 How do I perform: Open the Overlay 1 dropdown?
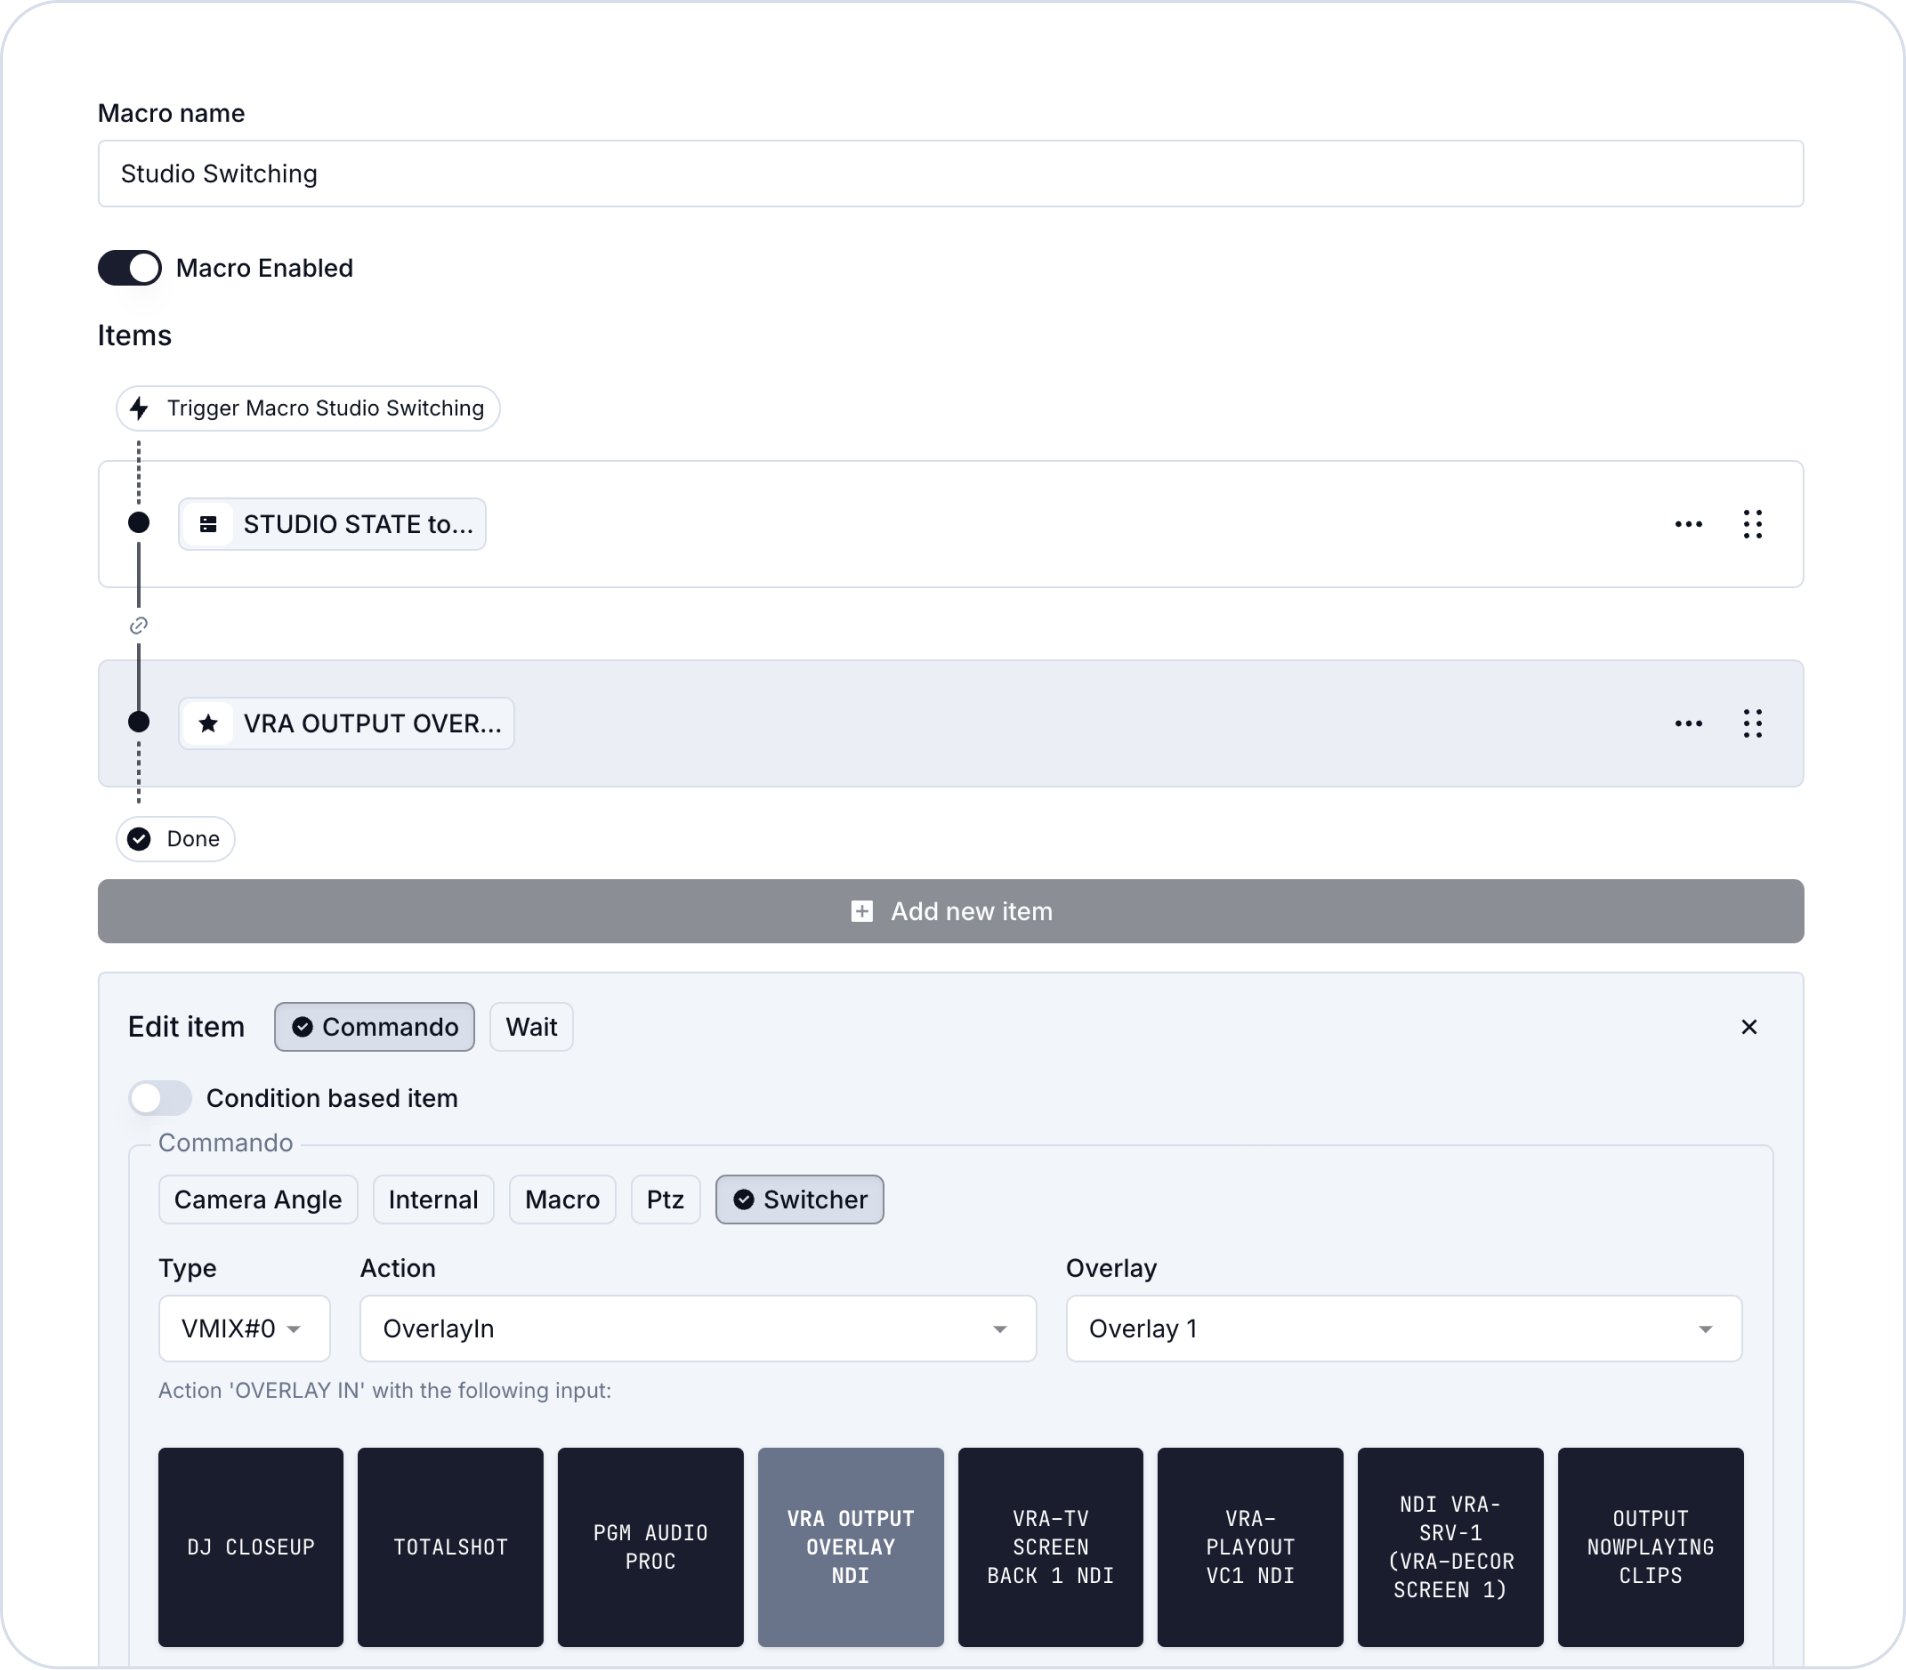1403,1328
